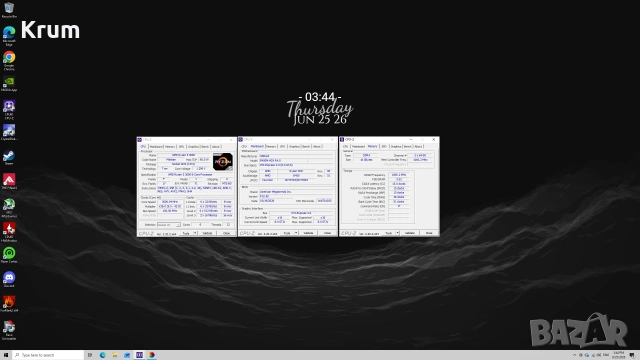
Task: Select CPU tab in CPU-Z Mainboard window
Action: (x=244, y=147)
